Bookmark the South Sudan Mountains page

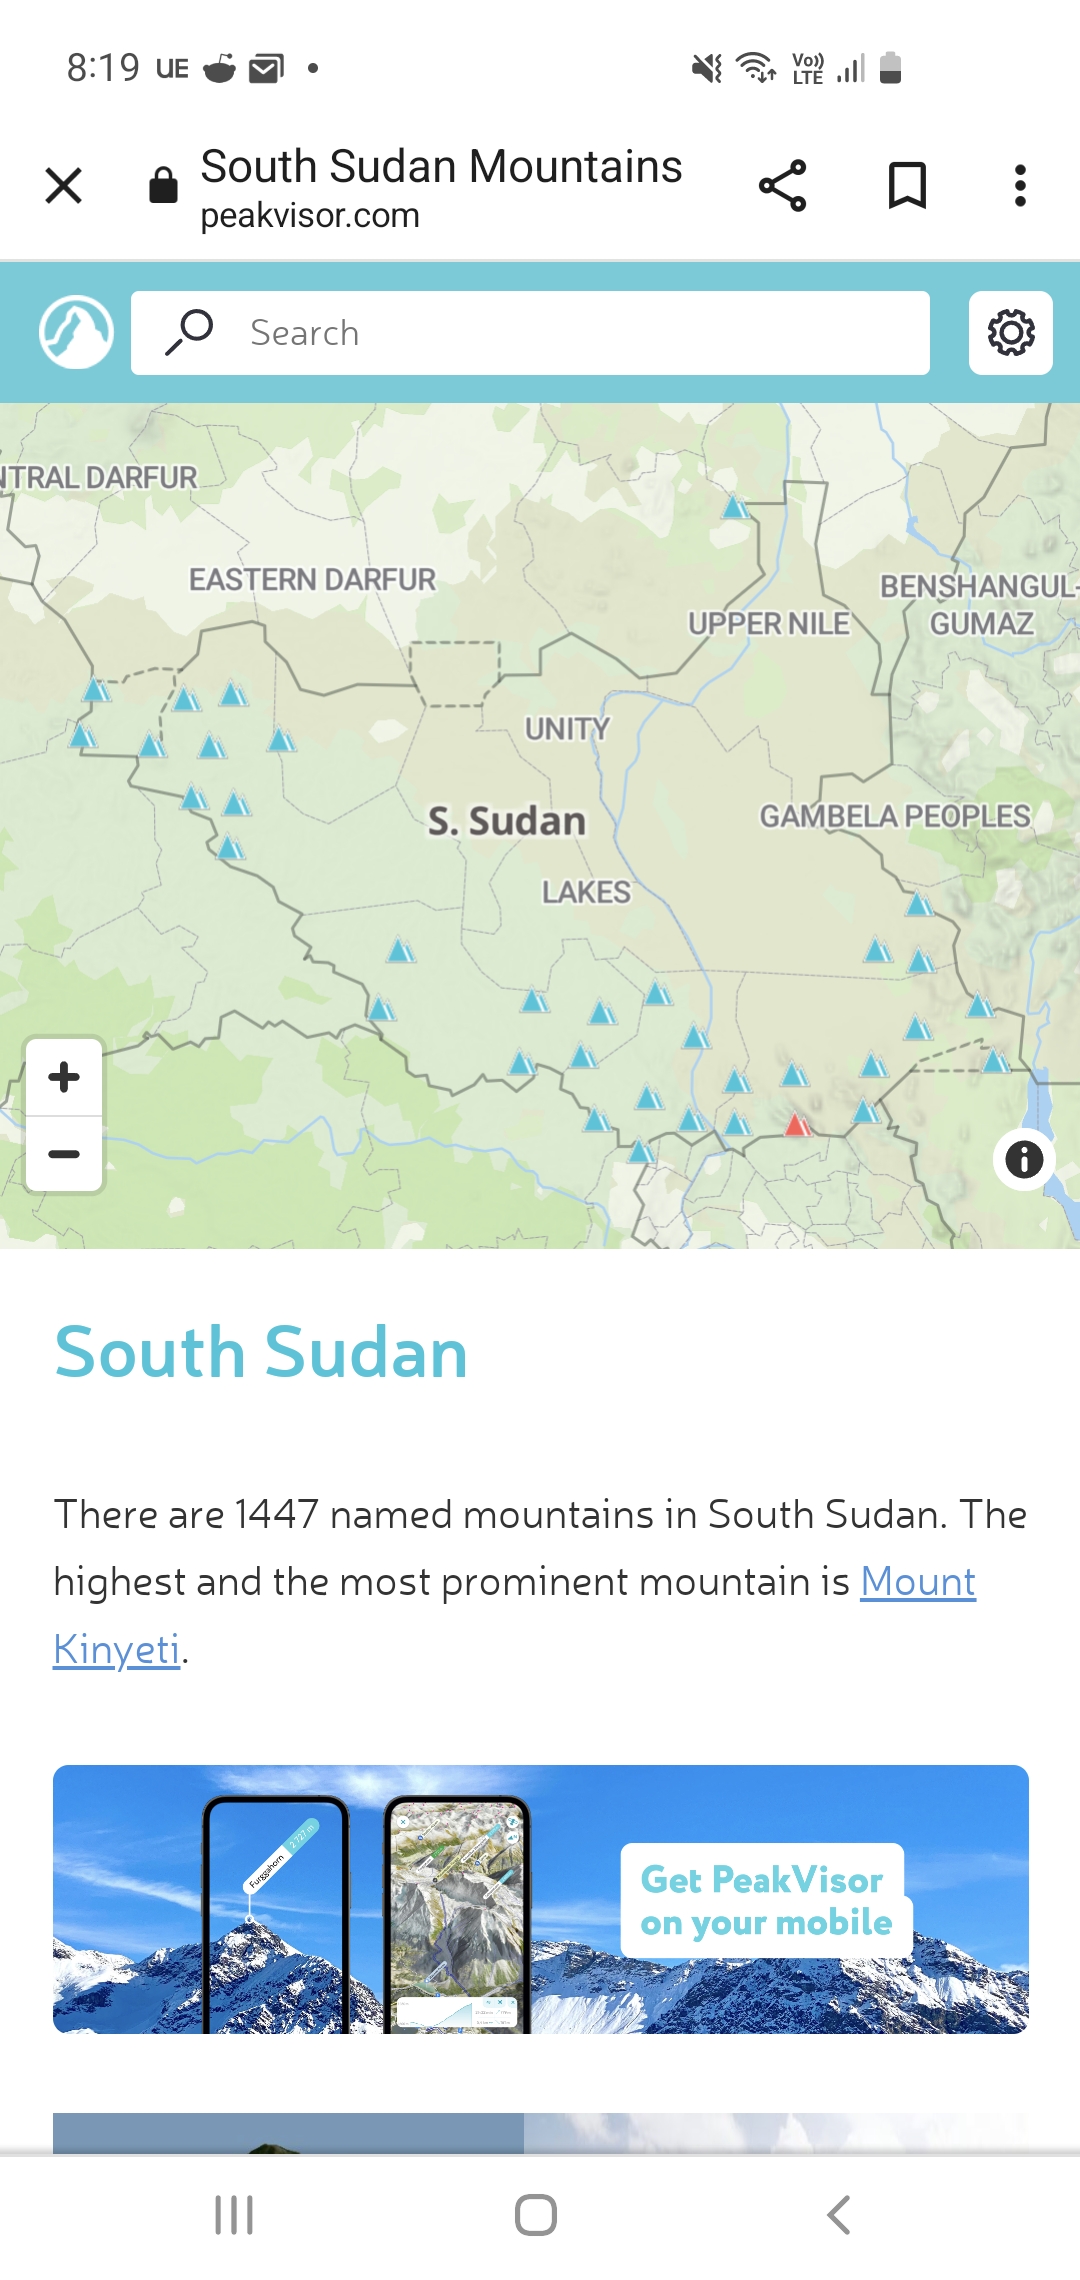907,186
